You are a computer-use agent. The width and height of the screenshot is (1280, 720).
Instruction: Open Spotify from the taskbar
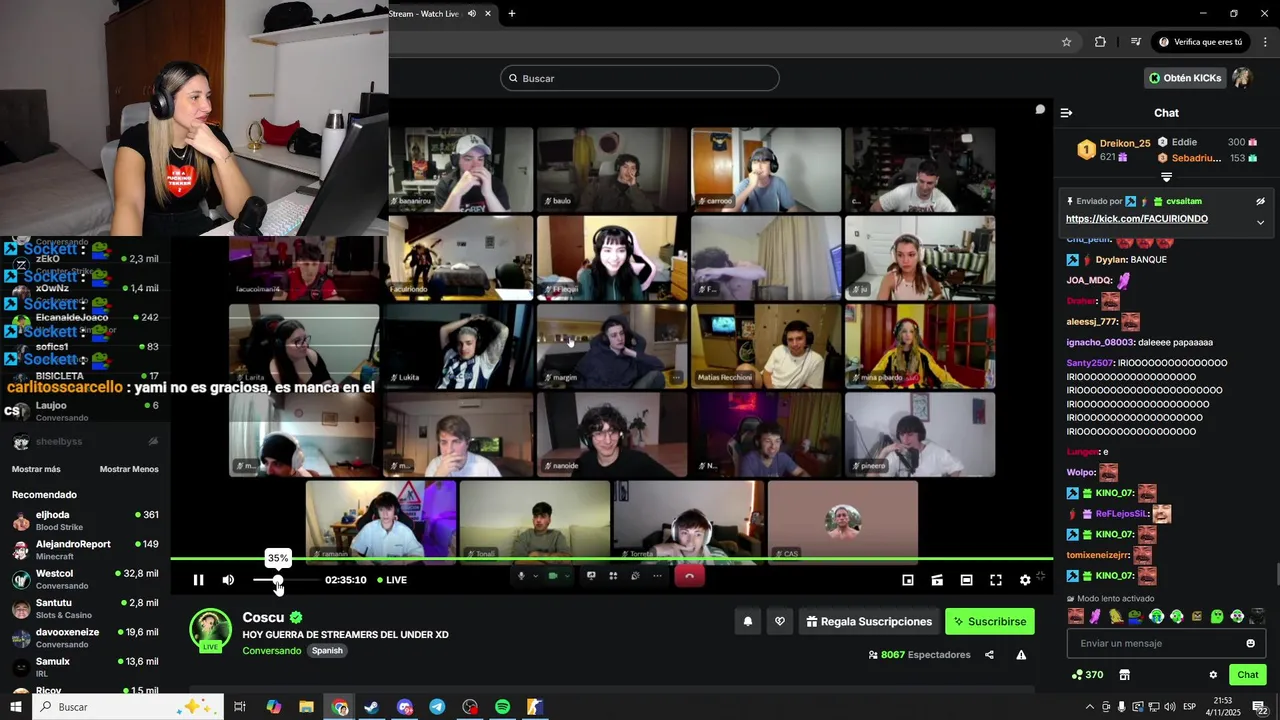[502, 707]
